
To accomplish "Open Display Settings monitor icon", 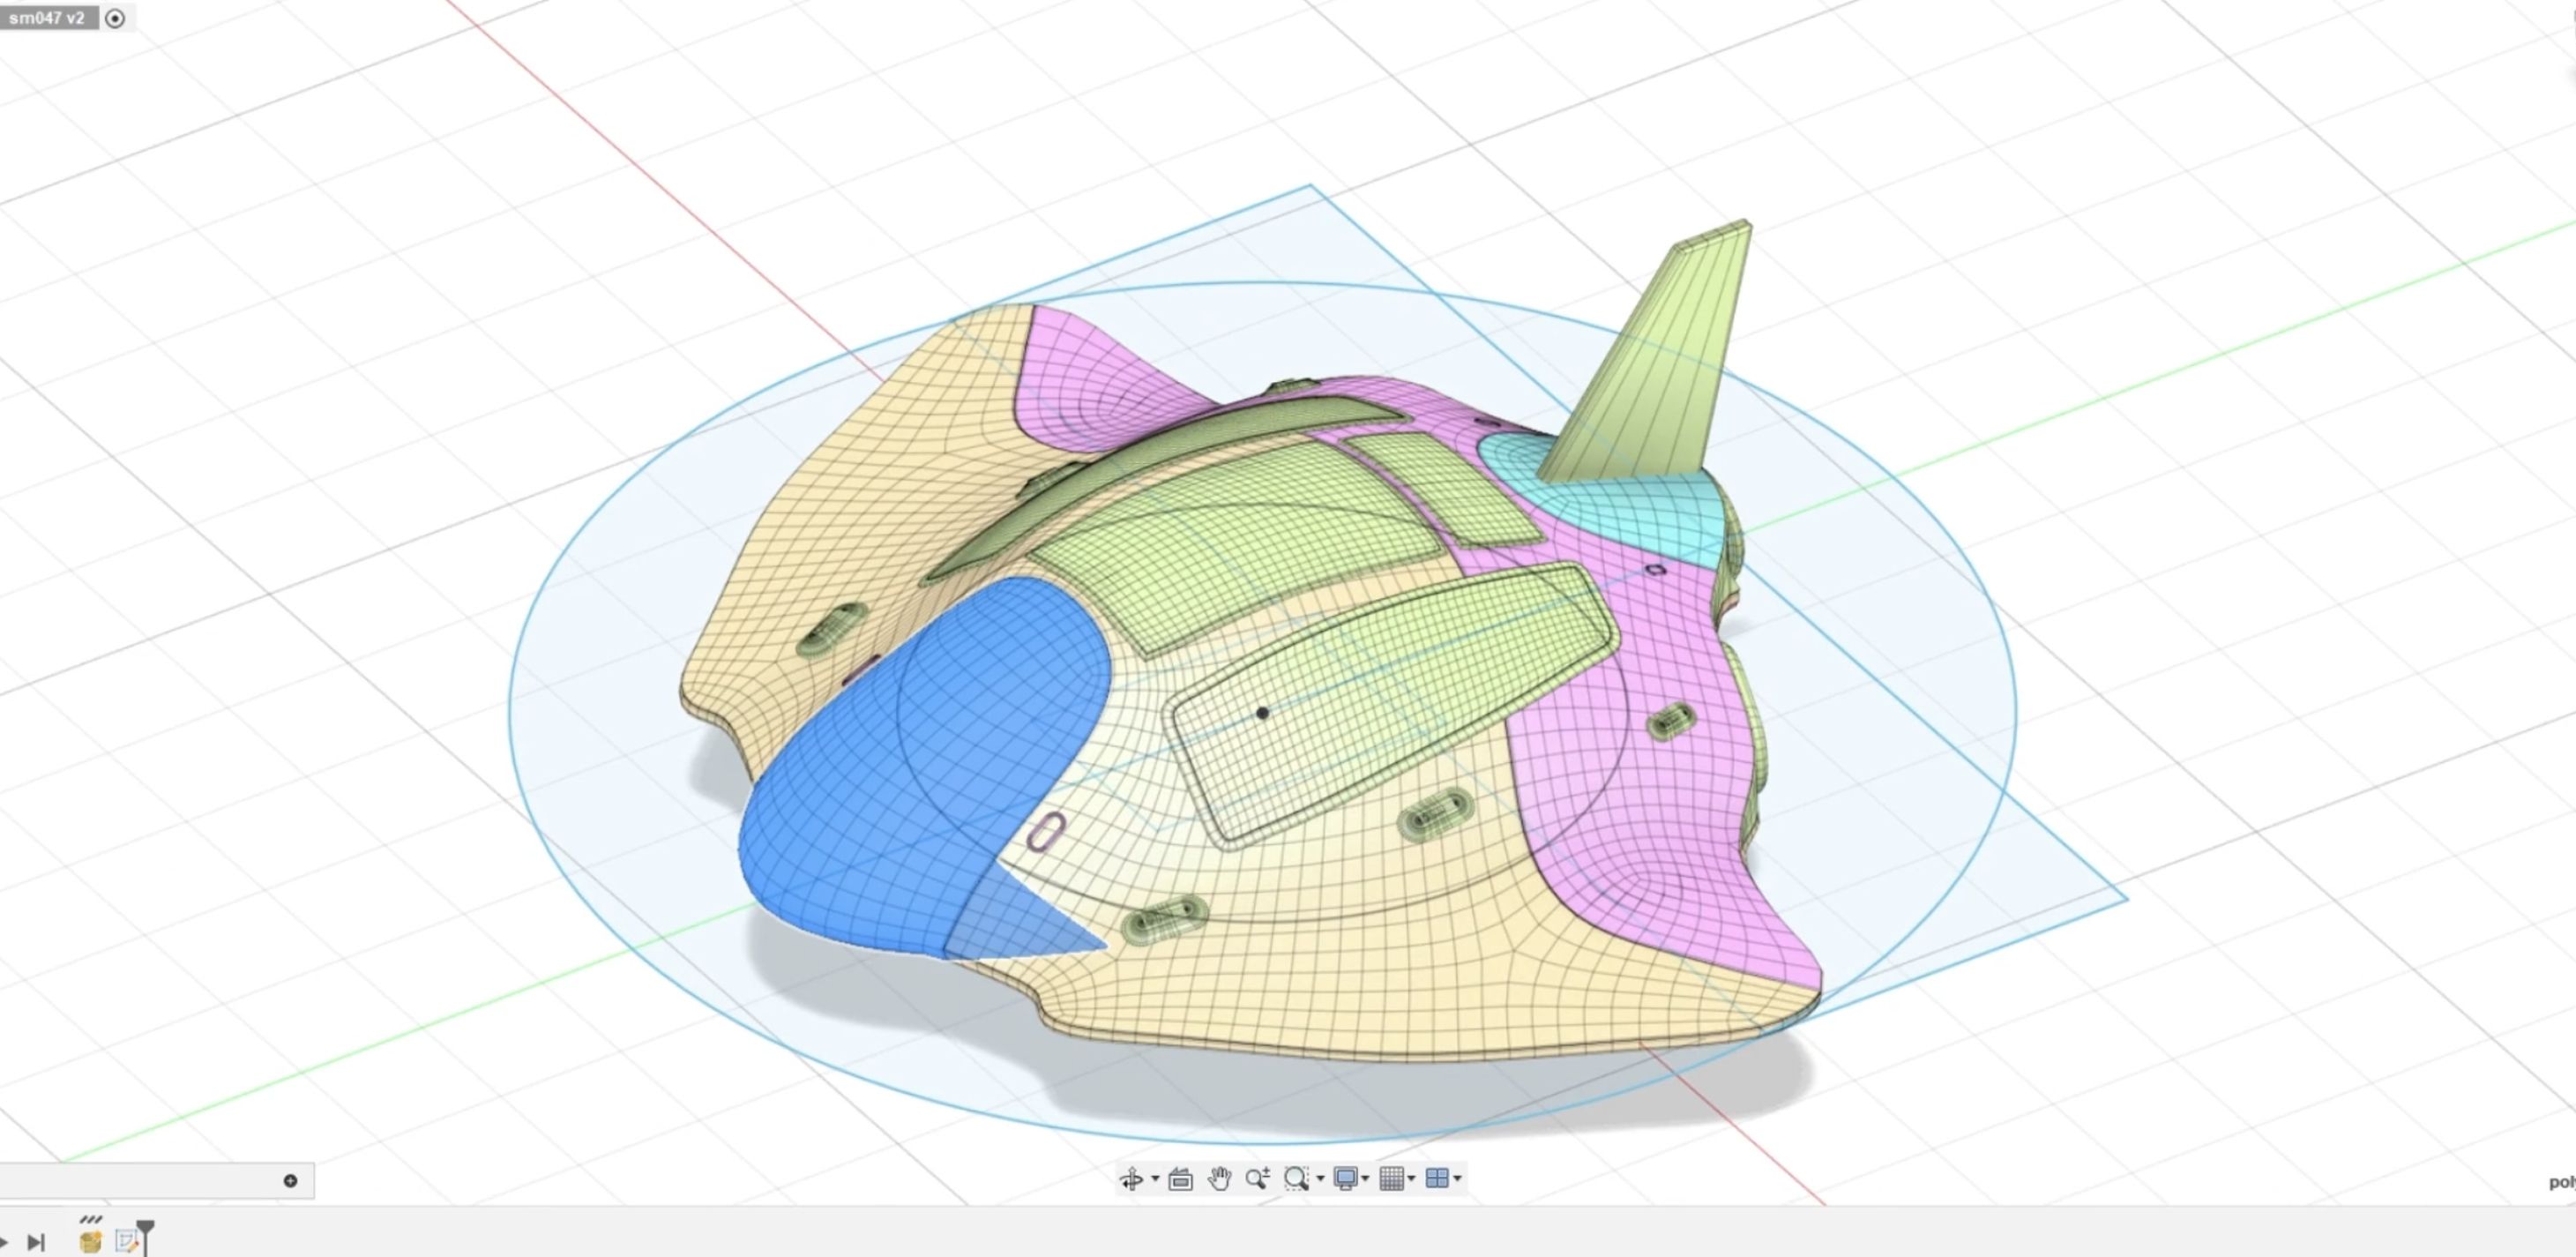I will pyautogui.click(x=1346, y=1179).
